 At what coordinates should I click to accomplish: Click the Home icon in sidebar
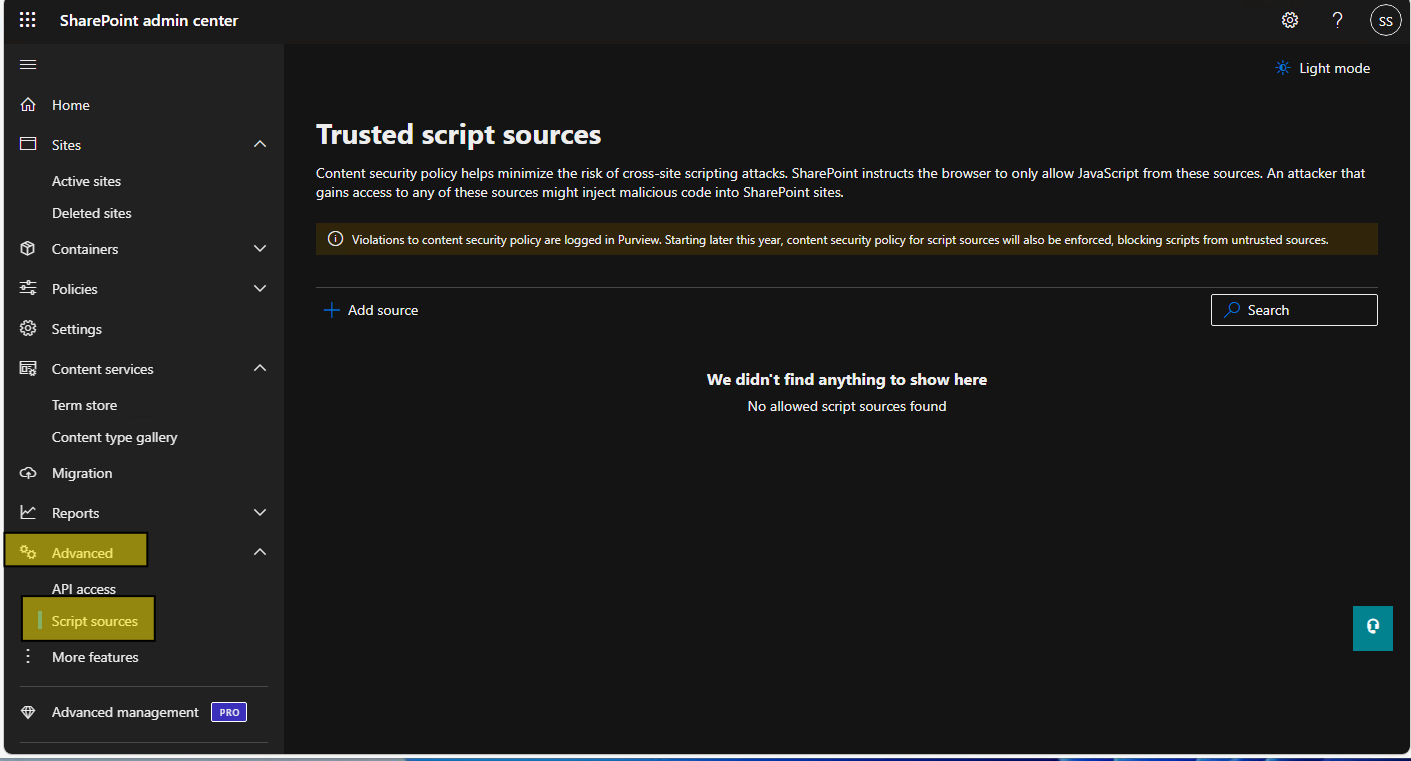click(28, 105)
